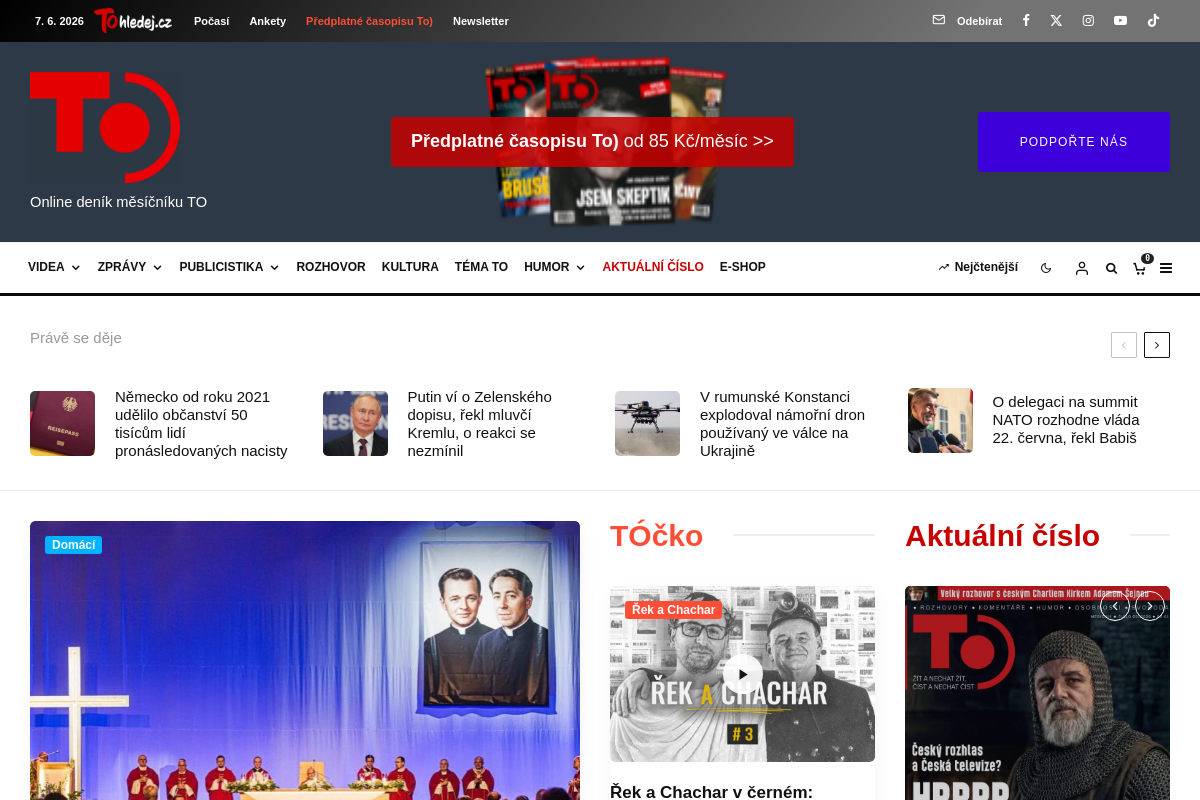Open the X (Twitter) profile icon
This screenshot has width=1200, height=800.
[x=1056, y=20]
